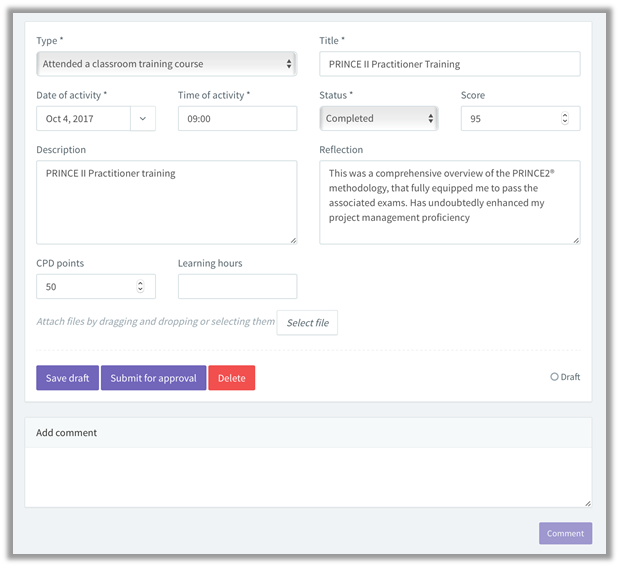619x567 pixels.
Task: Delete this CPD activity entry
Action: click(232, 378)
